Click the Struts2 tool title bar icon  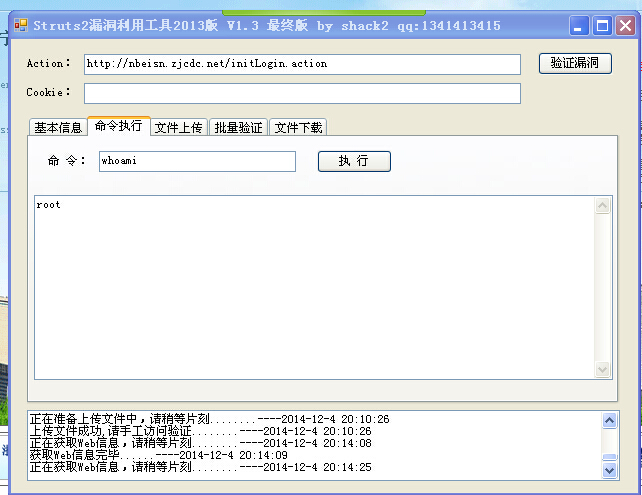pos(21,25)
